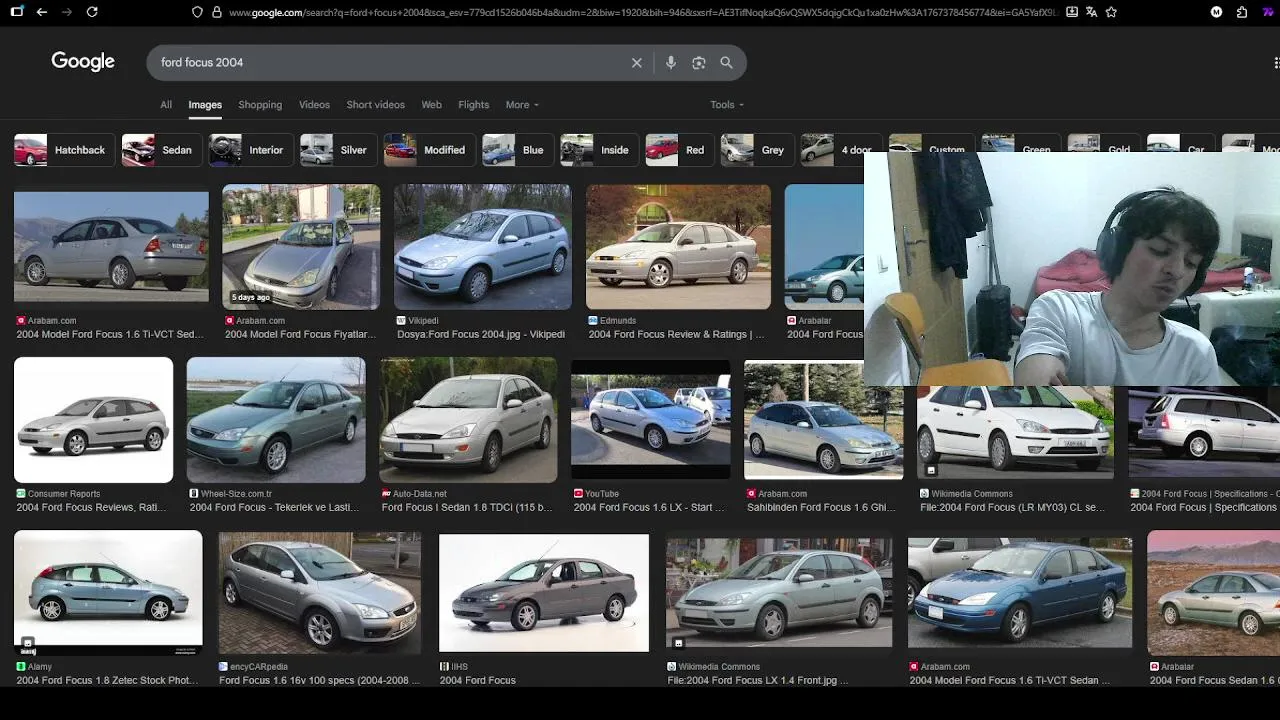Click the shield tracking protection icon
The height and width of the screenshot is (720, 1280).
(x=197, y=12)
